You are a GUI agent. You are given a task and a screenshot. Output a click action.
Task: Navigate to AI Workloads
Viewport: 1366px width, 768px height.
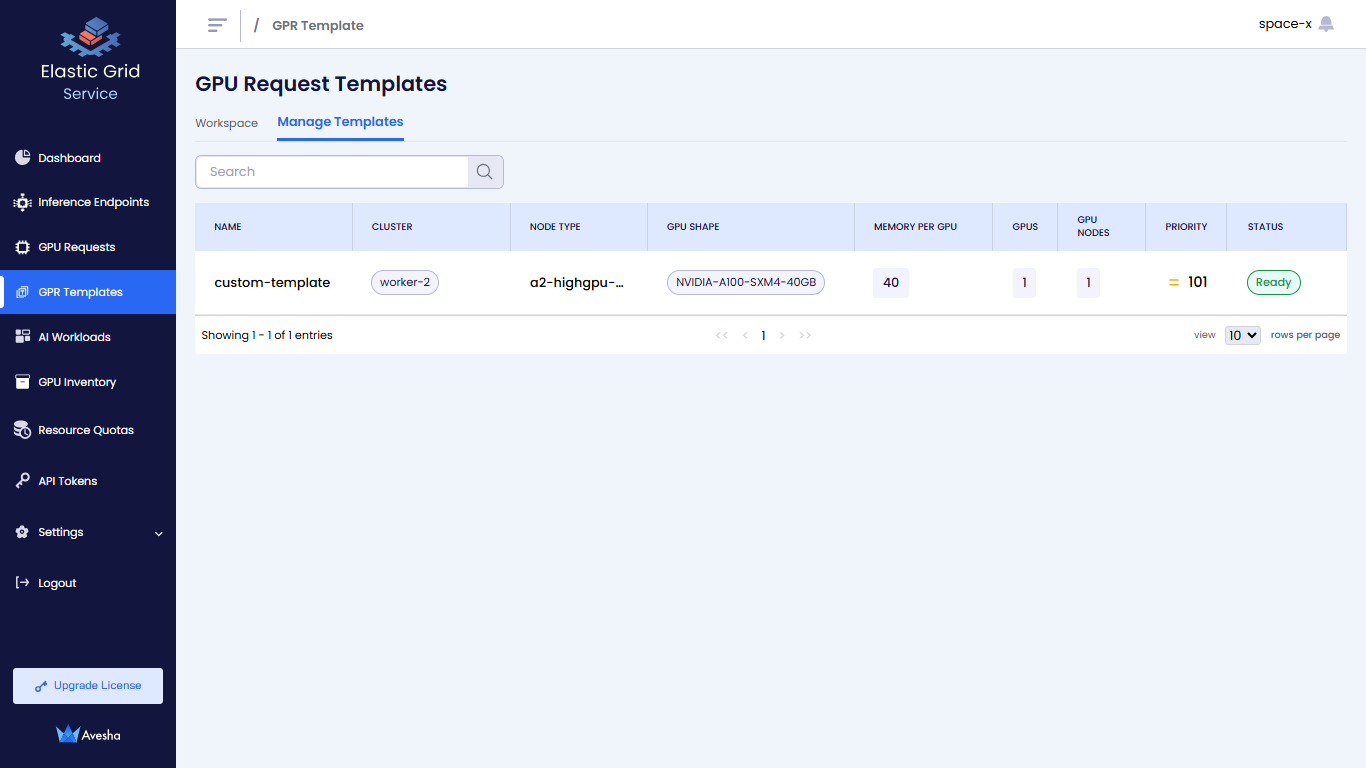pyautogui.click(x=74, y=337)
